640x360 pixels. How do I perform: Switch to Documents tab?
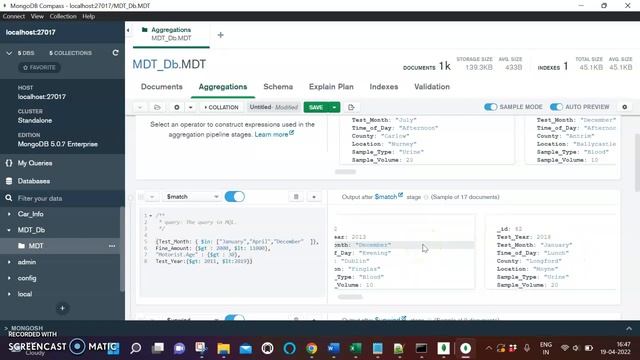click(162, 87)
